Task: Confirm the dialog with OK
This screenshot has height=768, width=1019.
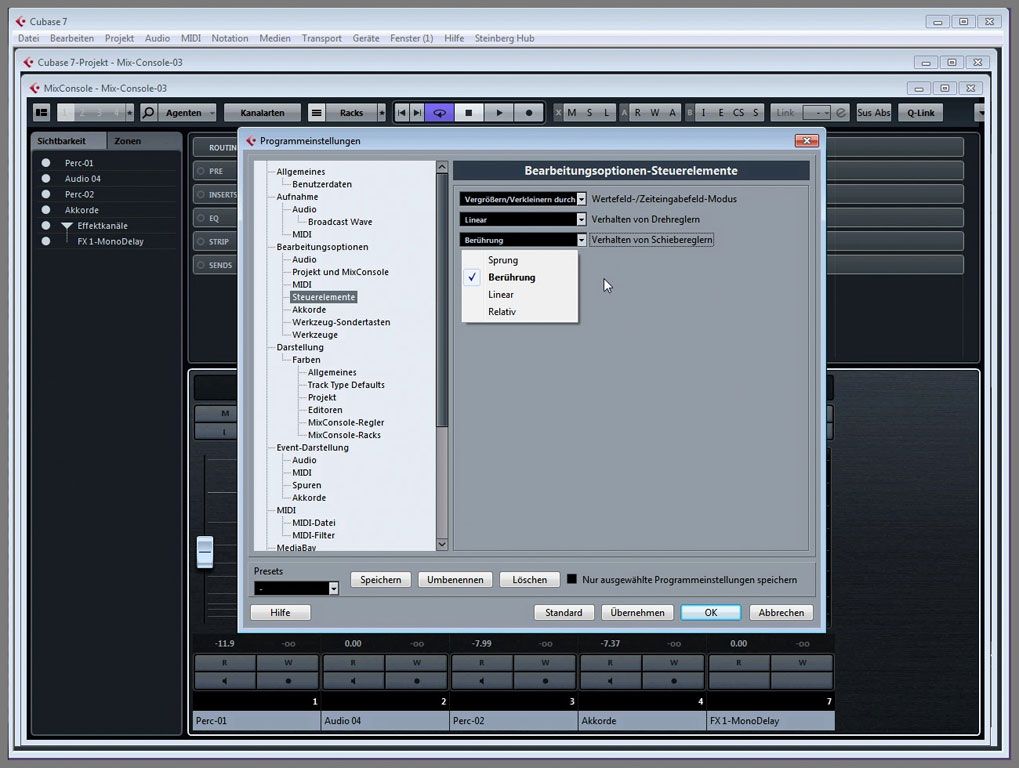Action: [x=711, y=612]
